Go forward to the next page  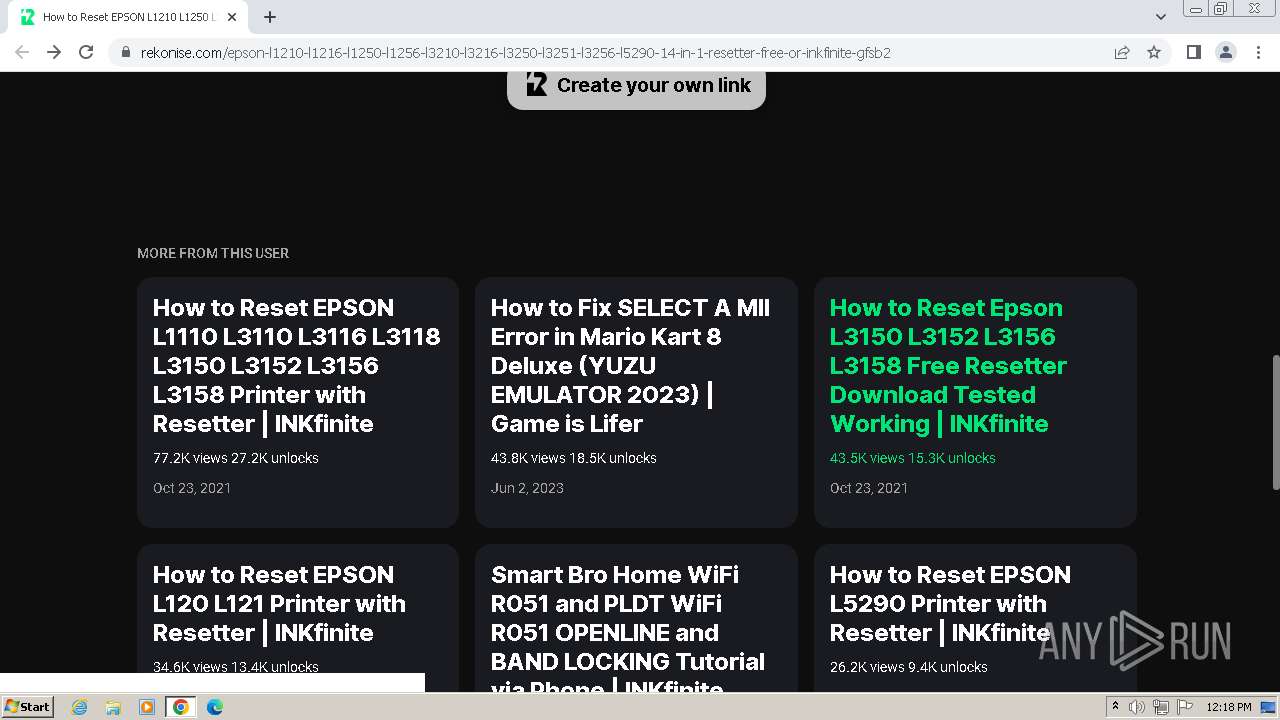click(x=54, y=52)
